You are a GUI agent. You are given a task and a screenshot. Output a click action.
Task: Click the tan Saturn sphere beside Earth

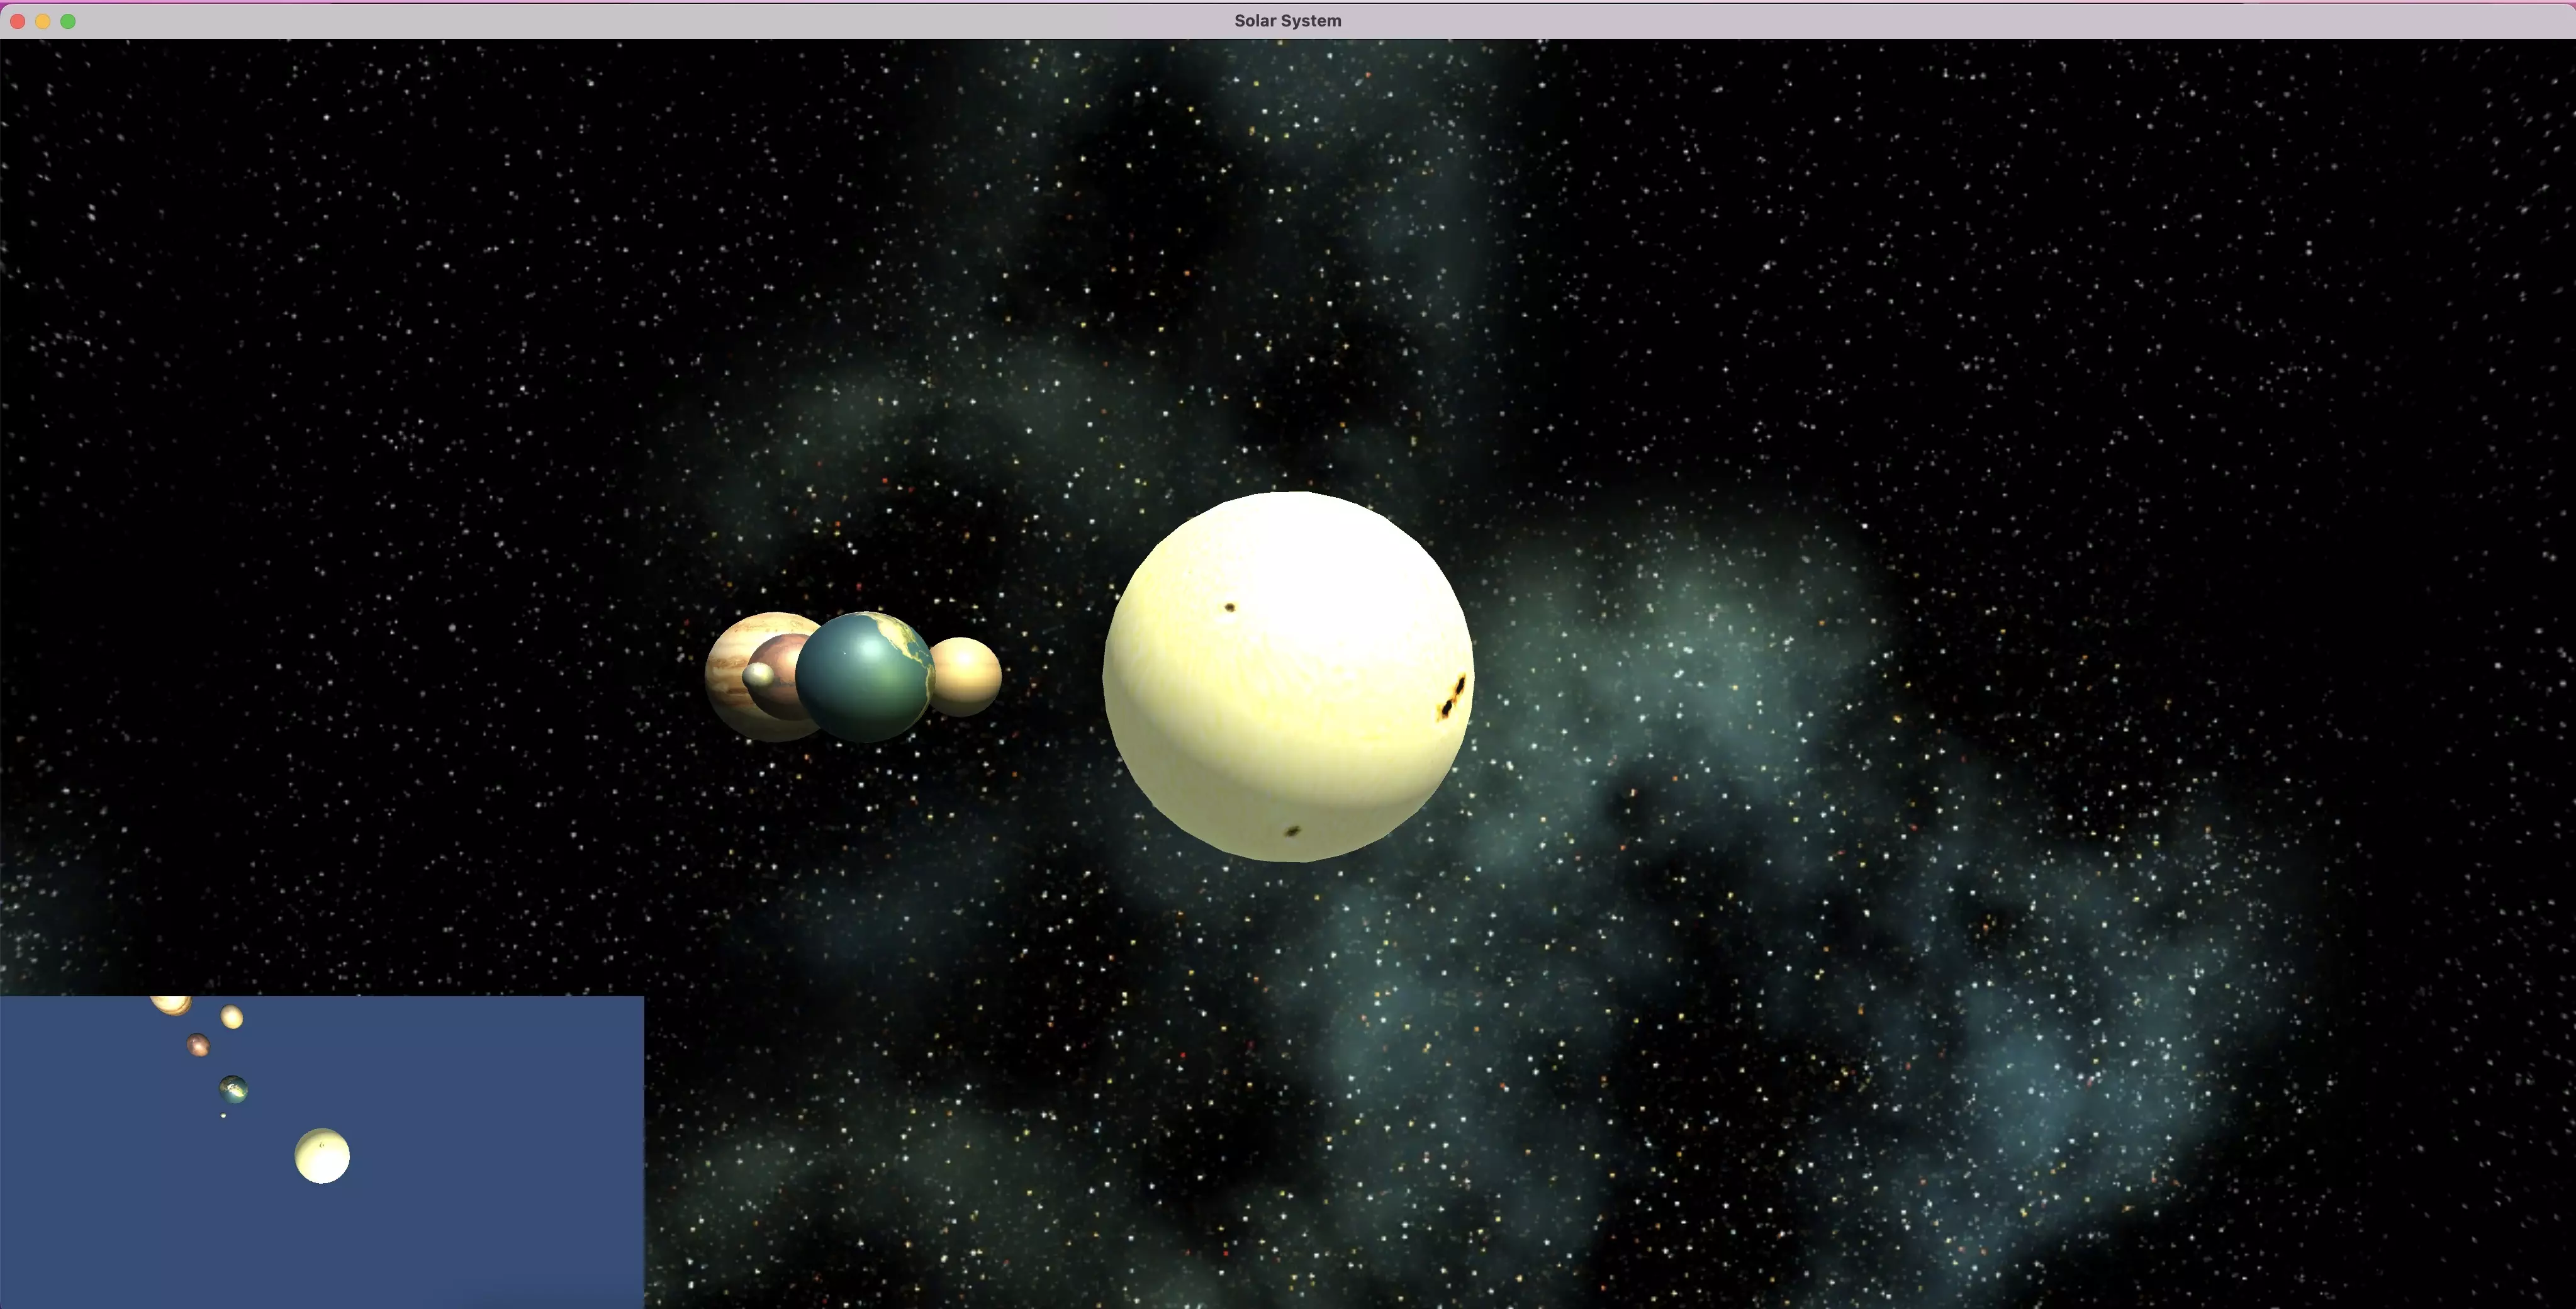pos(965,676)
